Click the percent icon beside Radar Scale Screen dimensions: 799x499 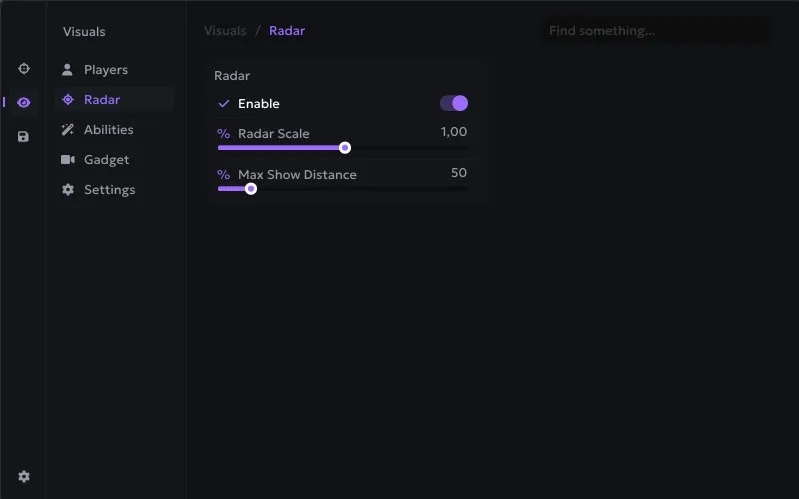[x=223, y=134]
